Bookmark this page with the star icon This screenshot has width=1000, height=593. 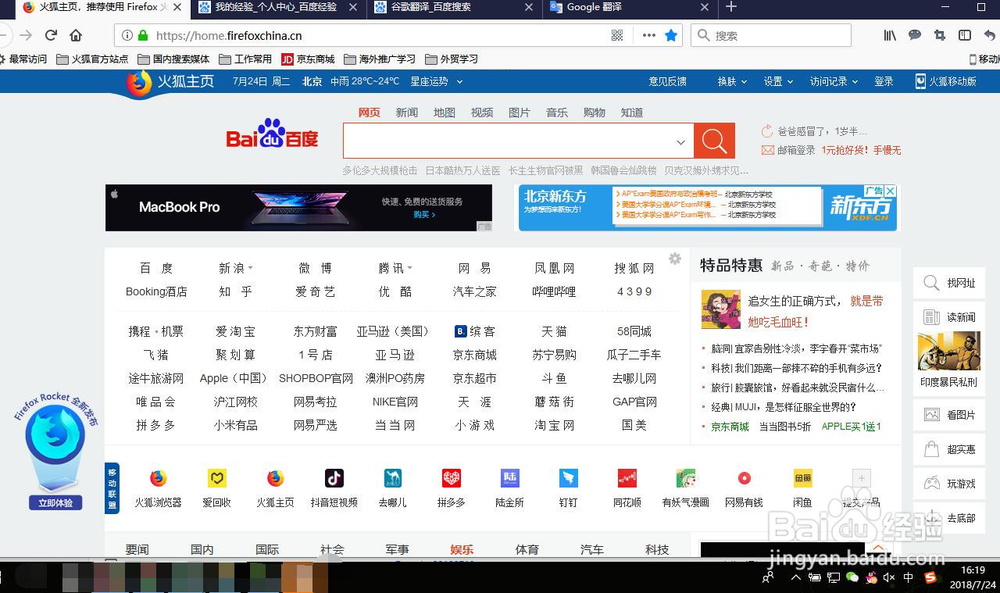(671, 36)
